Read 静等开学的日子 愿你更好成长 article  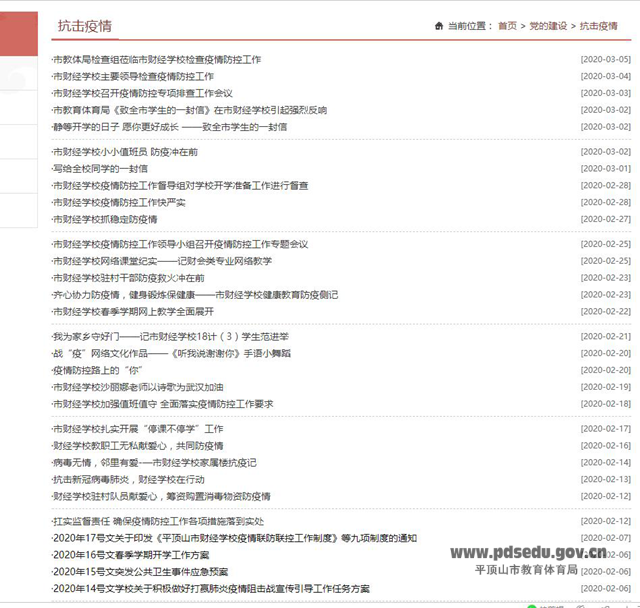coord(169,127)
